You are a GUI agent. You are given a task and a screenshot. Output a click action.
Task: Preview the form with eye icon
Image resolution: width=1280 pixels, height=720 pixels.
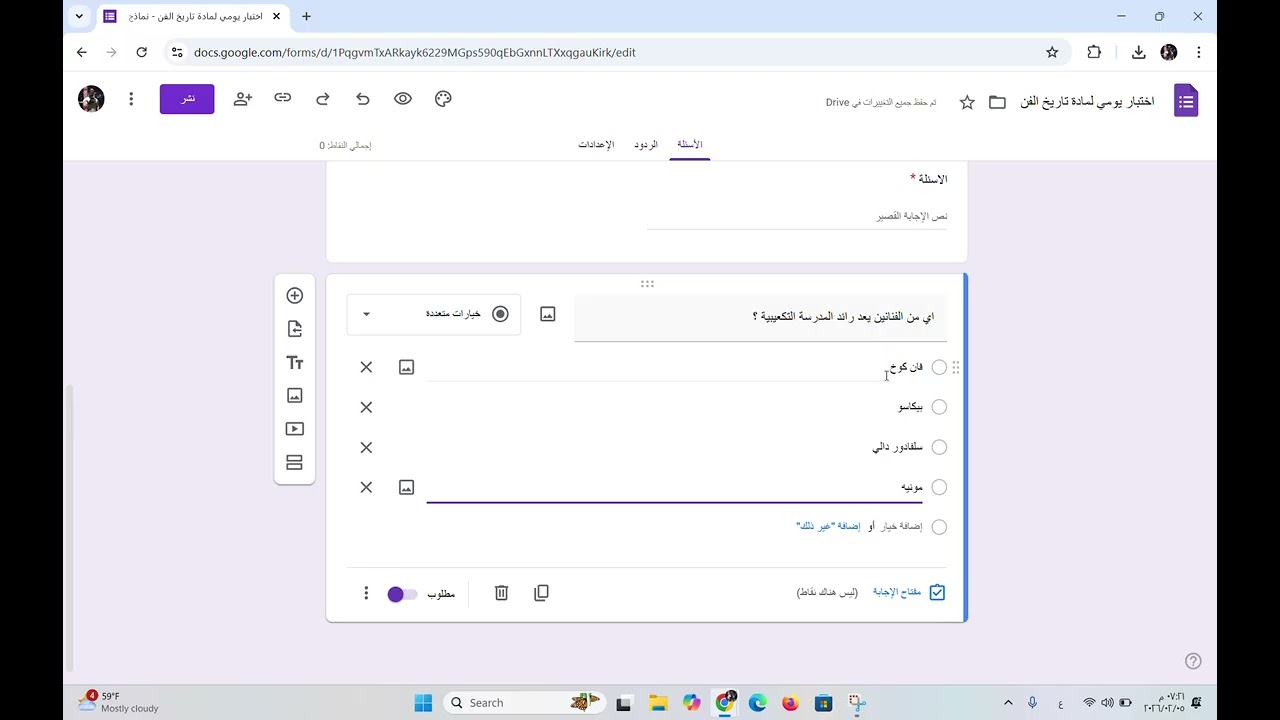[x=403, y=99]
